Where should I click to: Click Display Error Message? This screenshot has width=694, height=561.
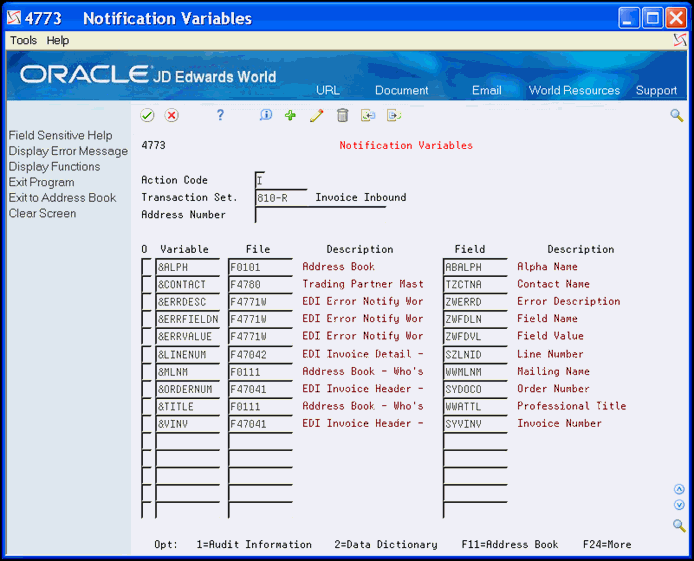pyautogui.click(x=68, y=151)
